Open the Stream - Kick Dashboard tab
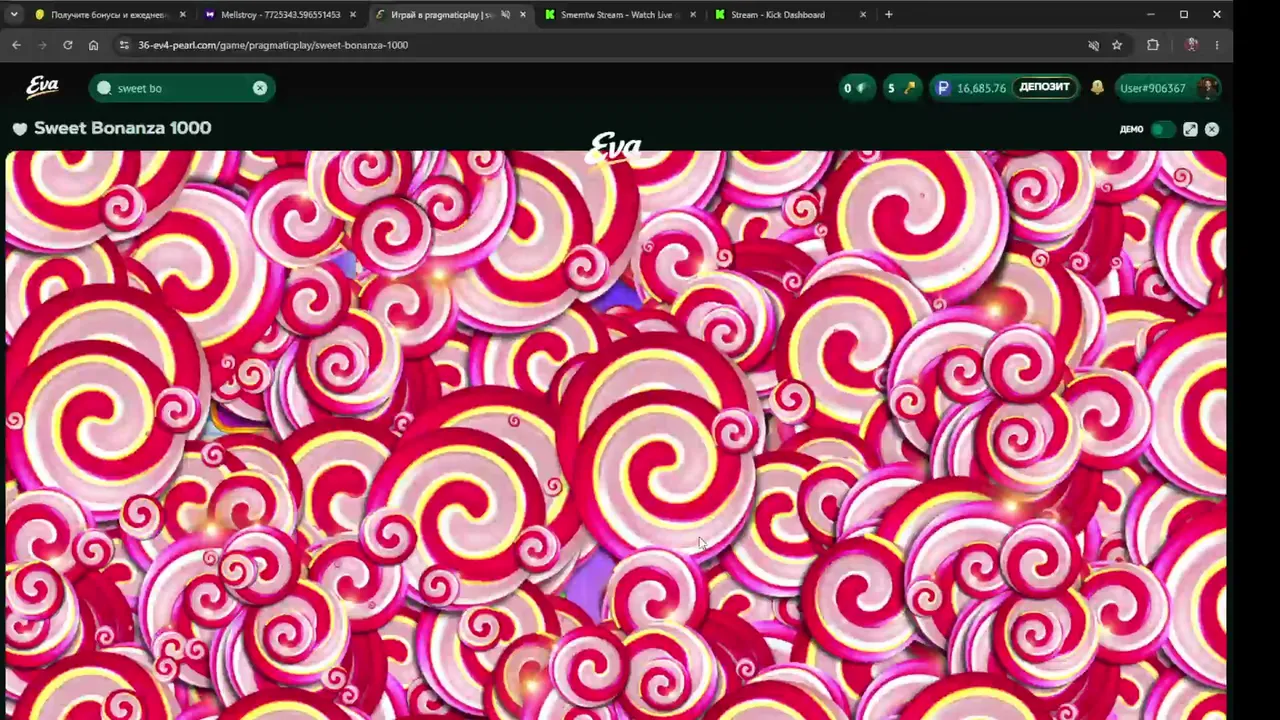Viewport: 1280px width, 720px height. coord(778,15)
